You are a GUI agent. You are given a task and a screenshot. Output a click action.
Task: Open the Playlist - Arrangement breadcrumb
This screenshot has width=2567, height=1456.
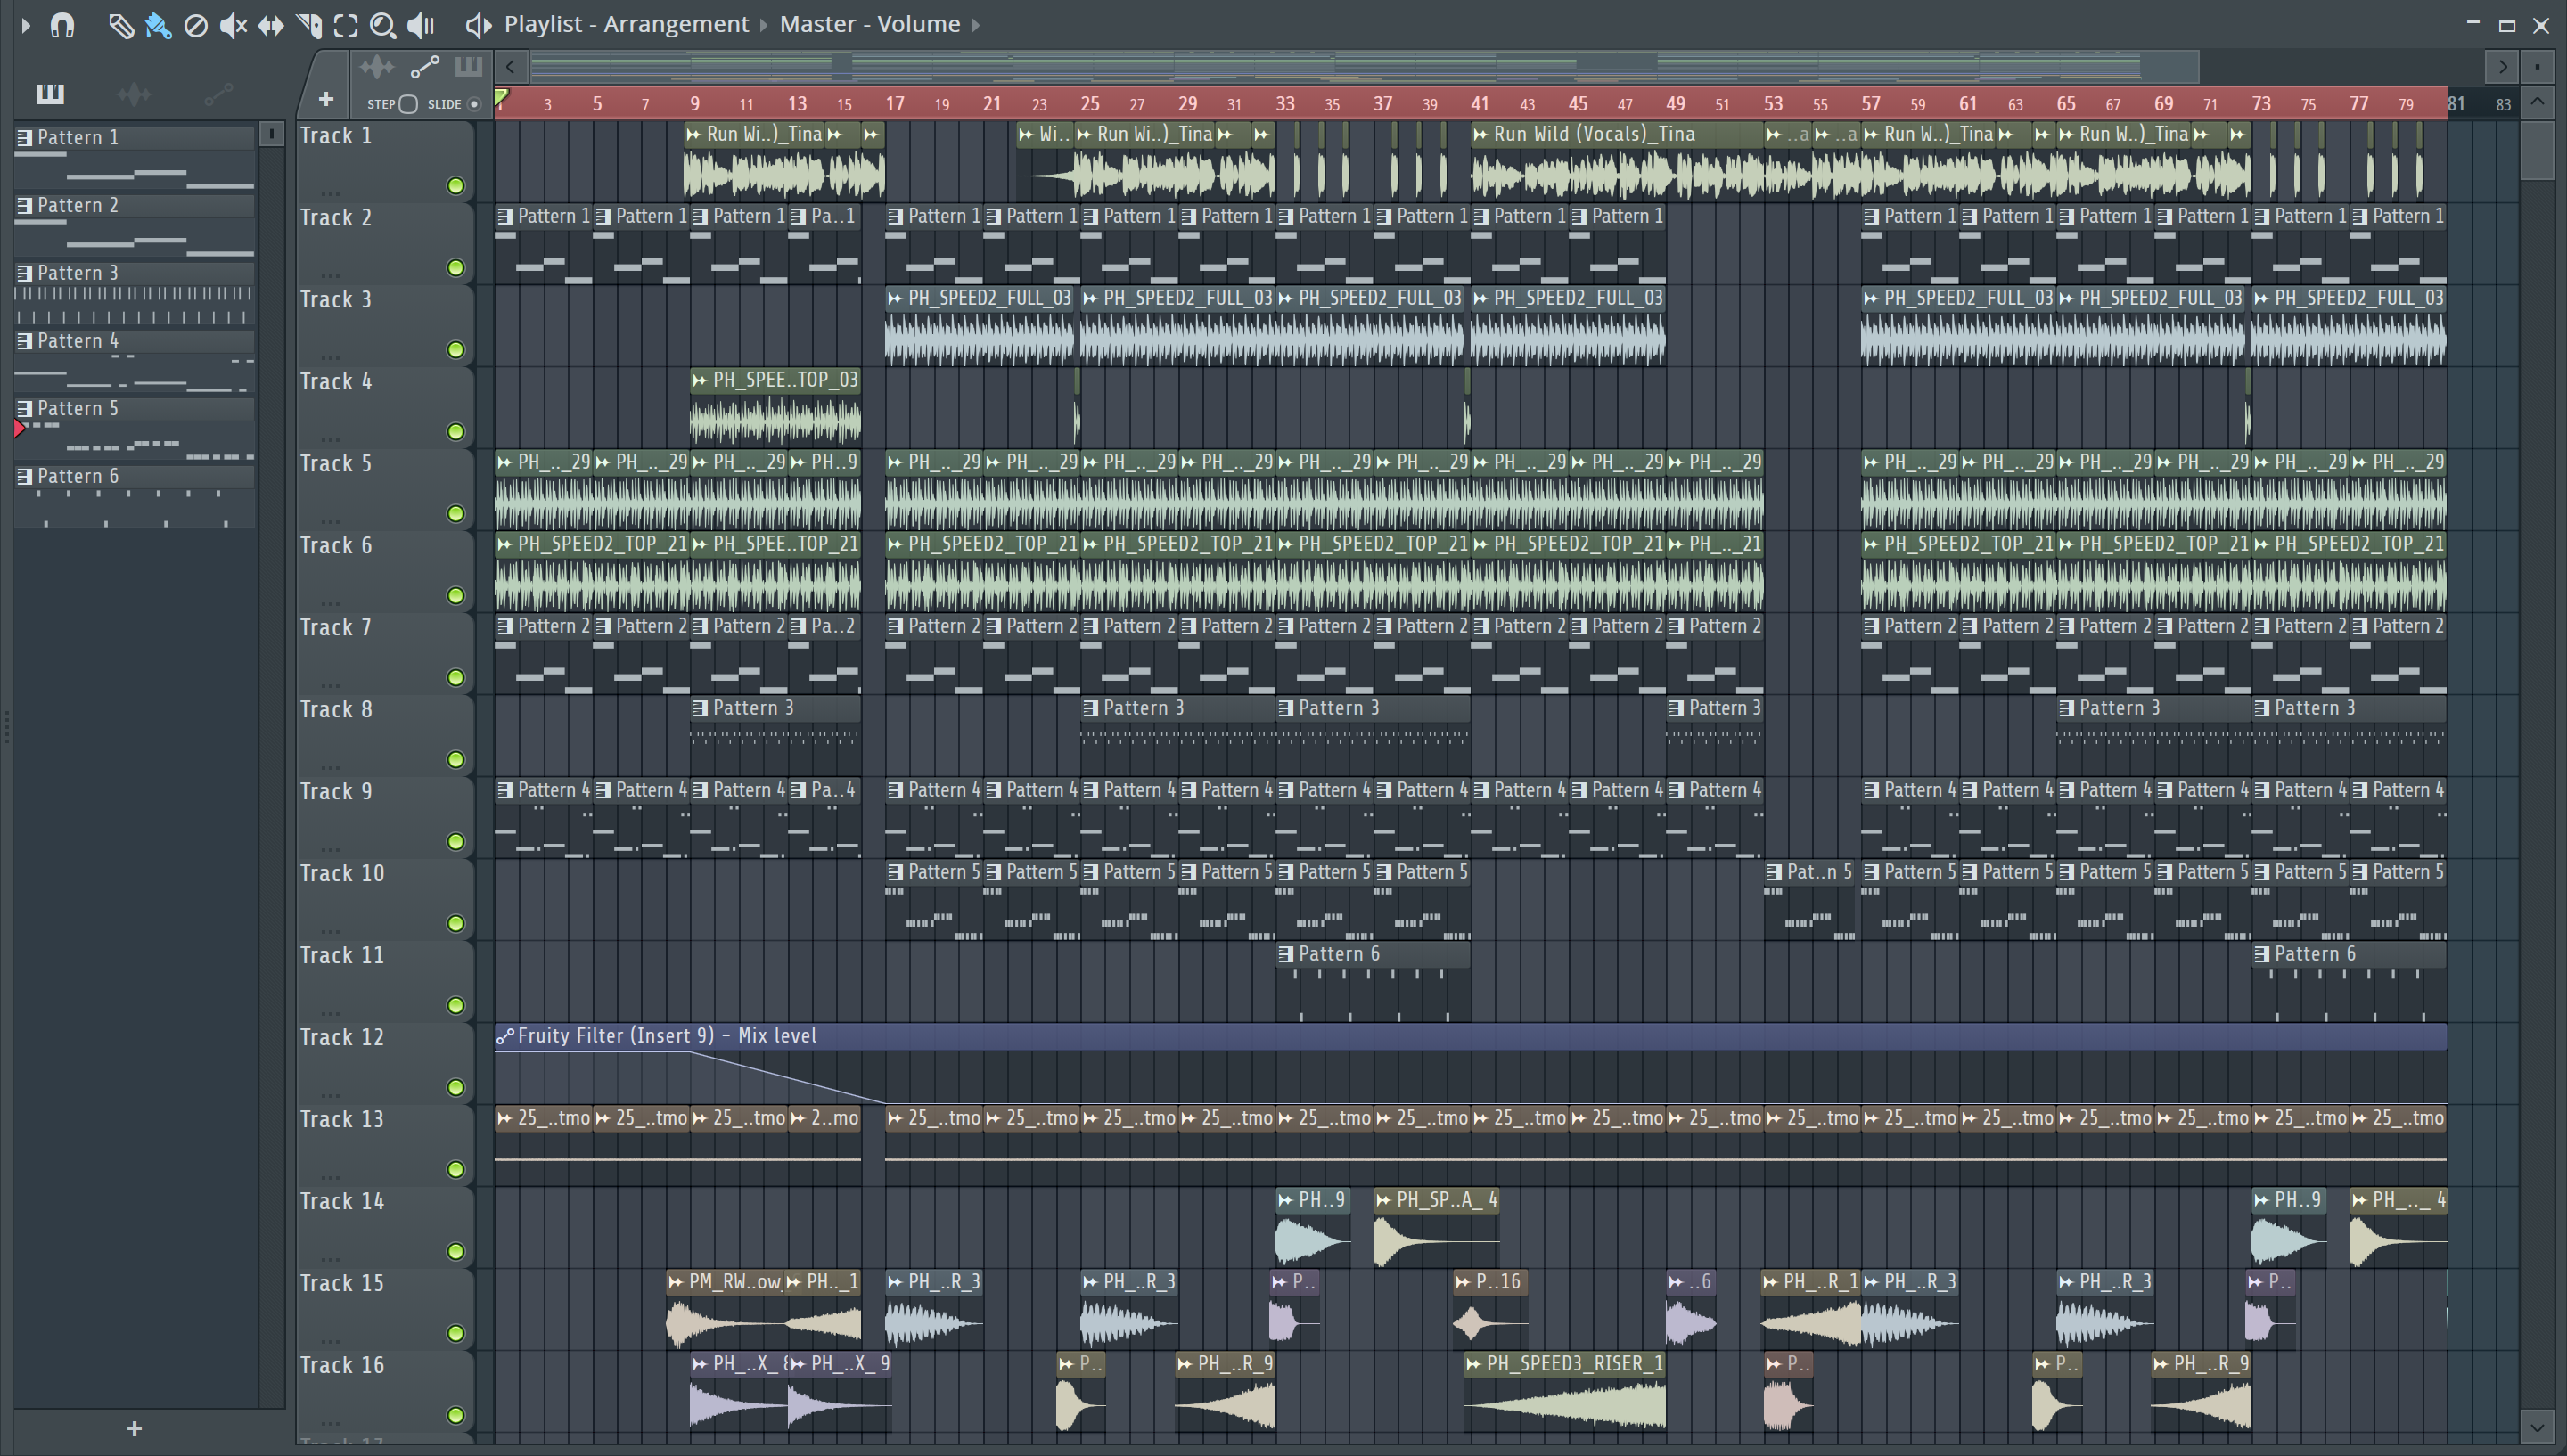[x=626, y=24]
